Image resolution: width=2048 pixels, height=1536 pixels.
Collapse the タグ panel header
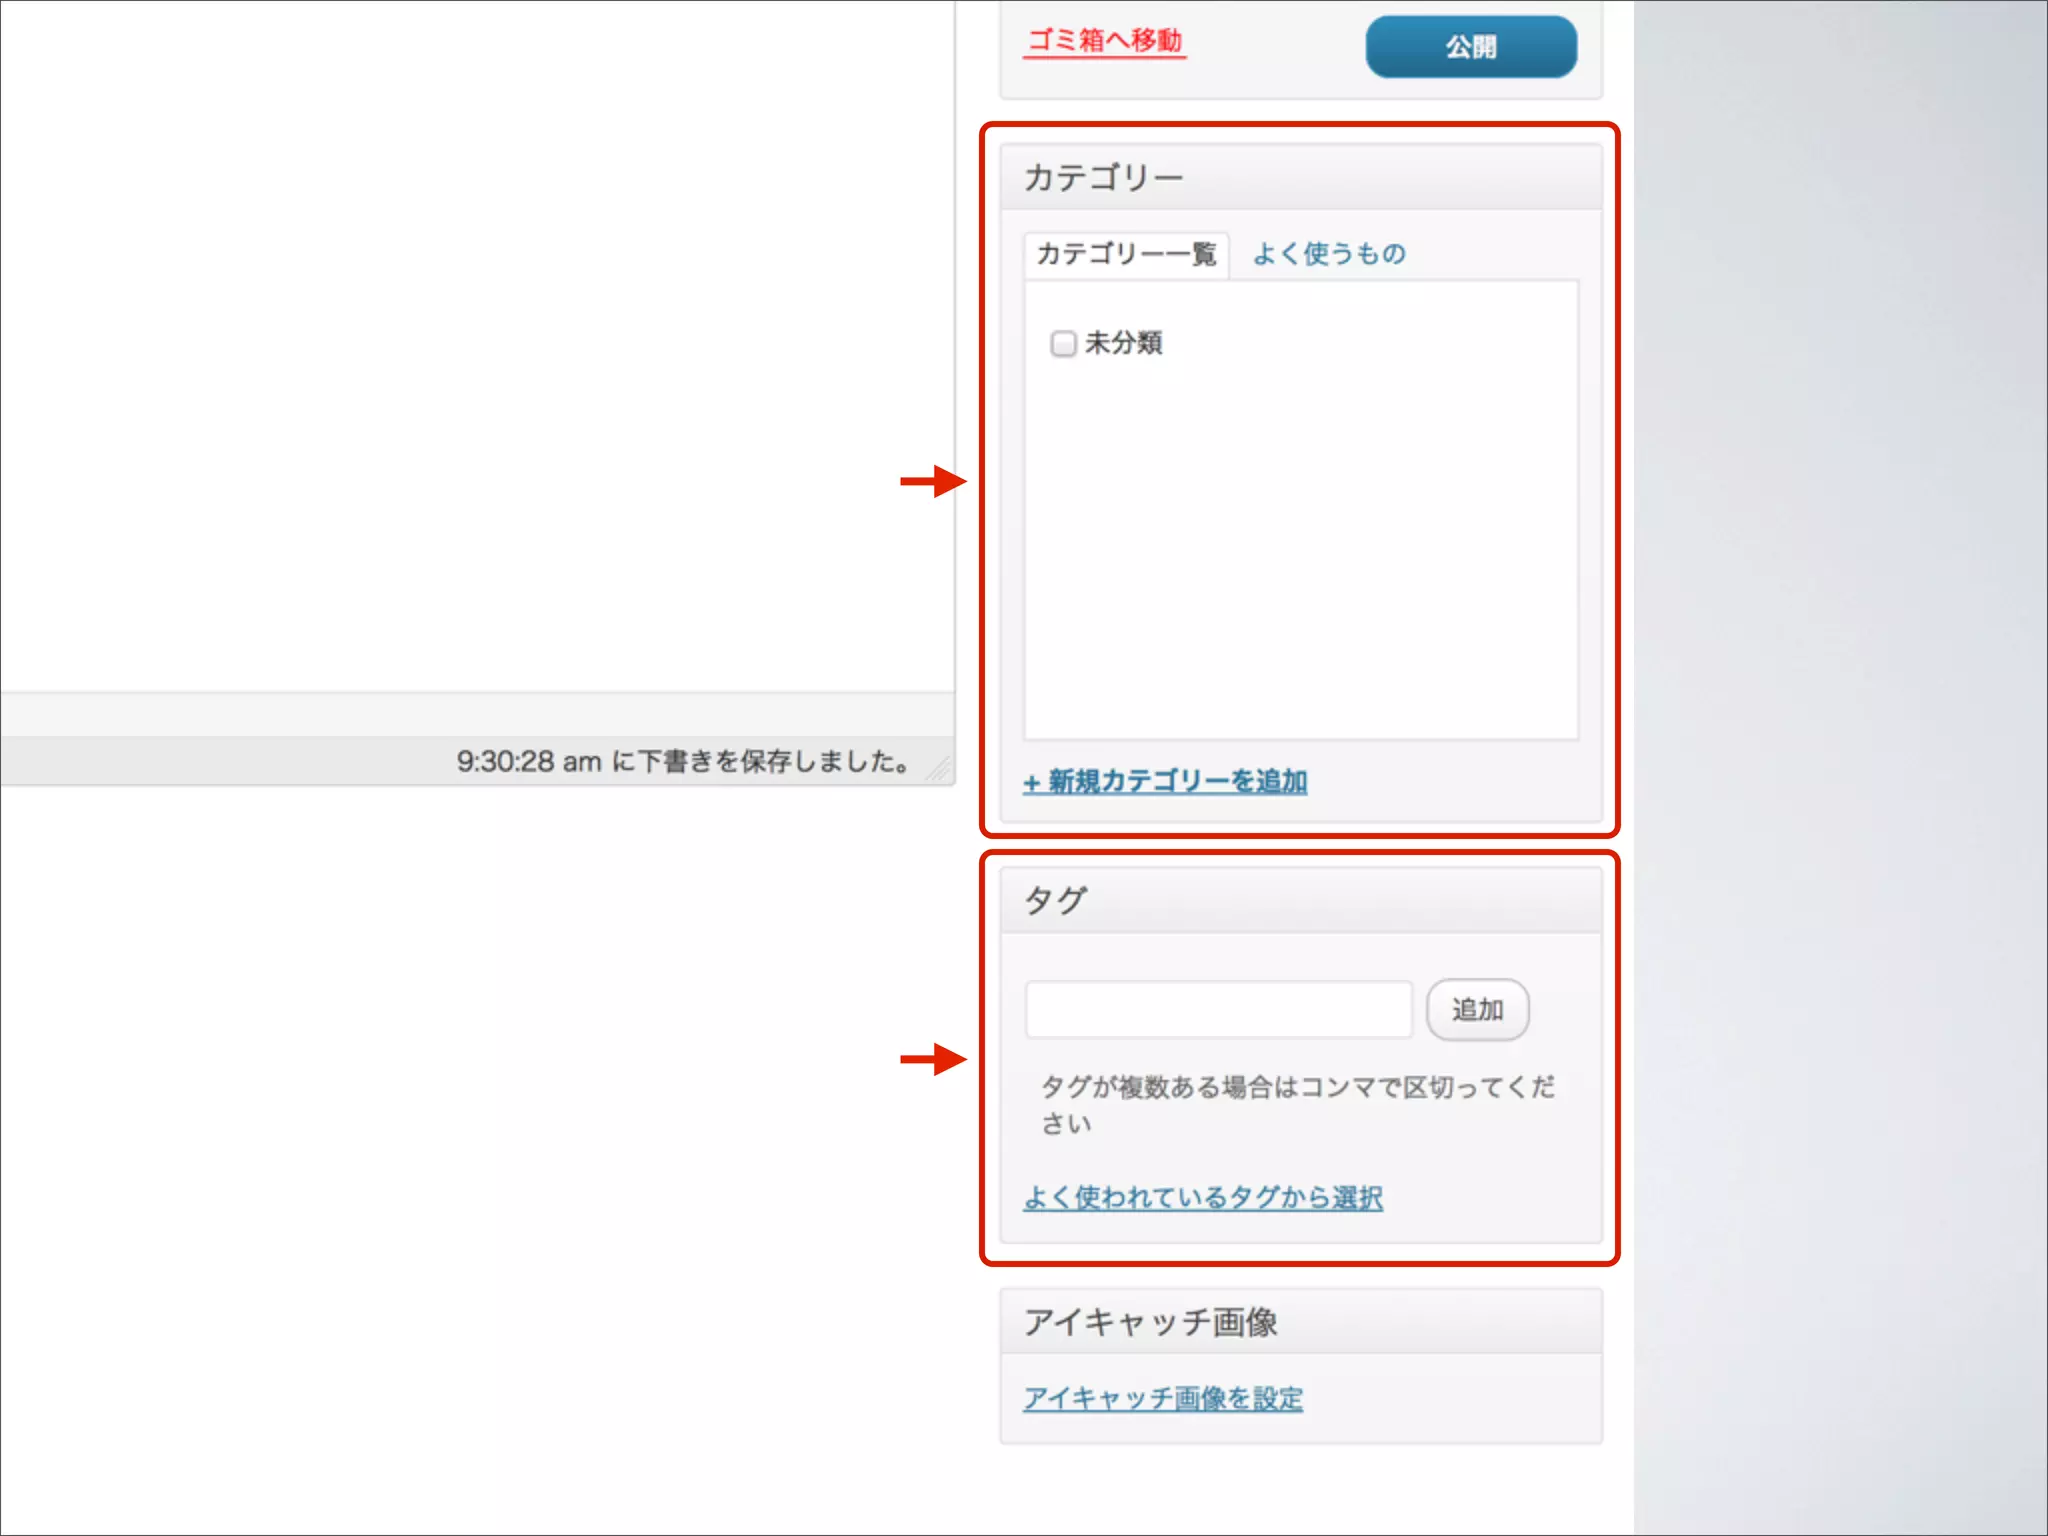[x=1300, y=900]
